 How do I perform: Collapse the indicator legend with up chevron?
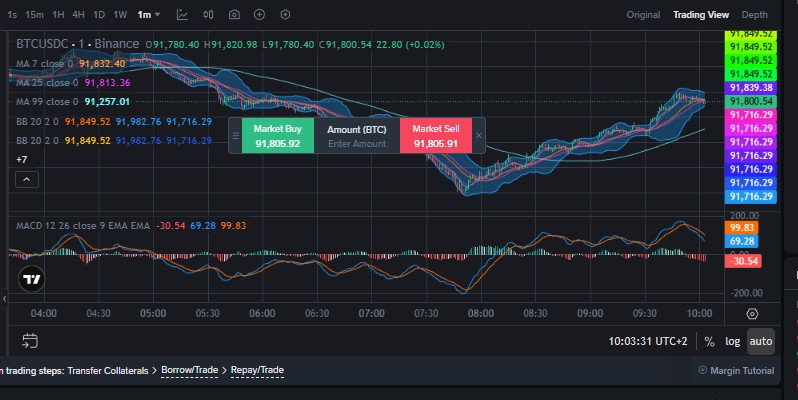(x=27, y=180)
